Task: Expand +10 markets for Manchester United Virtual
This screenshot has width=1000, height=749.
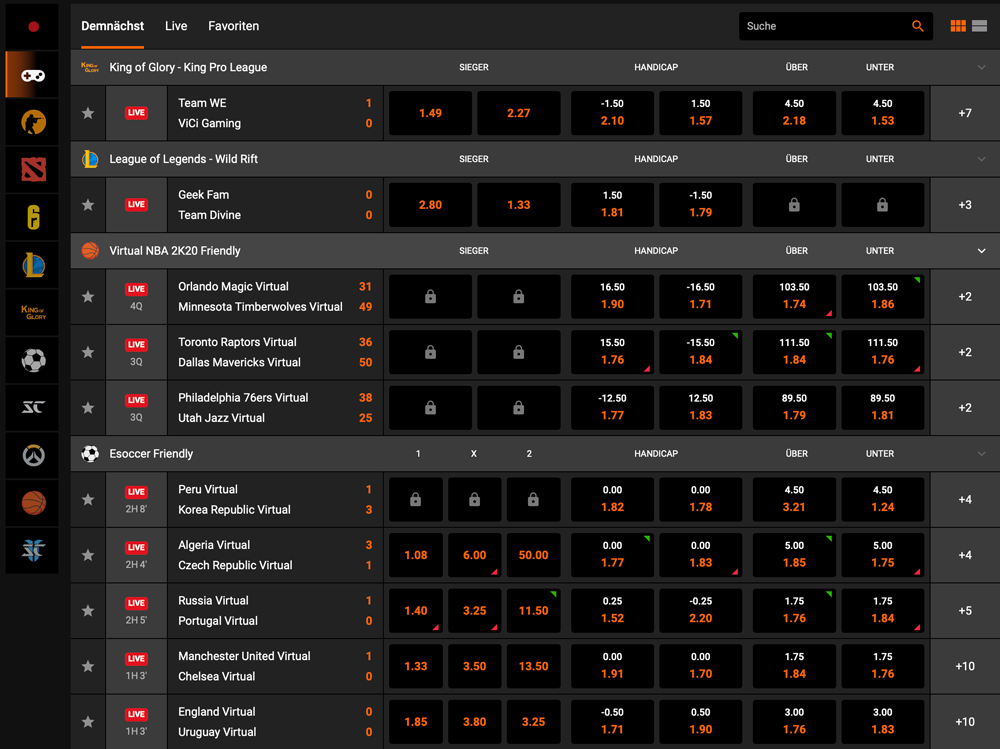Action: click(x=965, y=666)
